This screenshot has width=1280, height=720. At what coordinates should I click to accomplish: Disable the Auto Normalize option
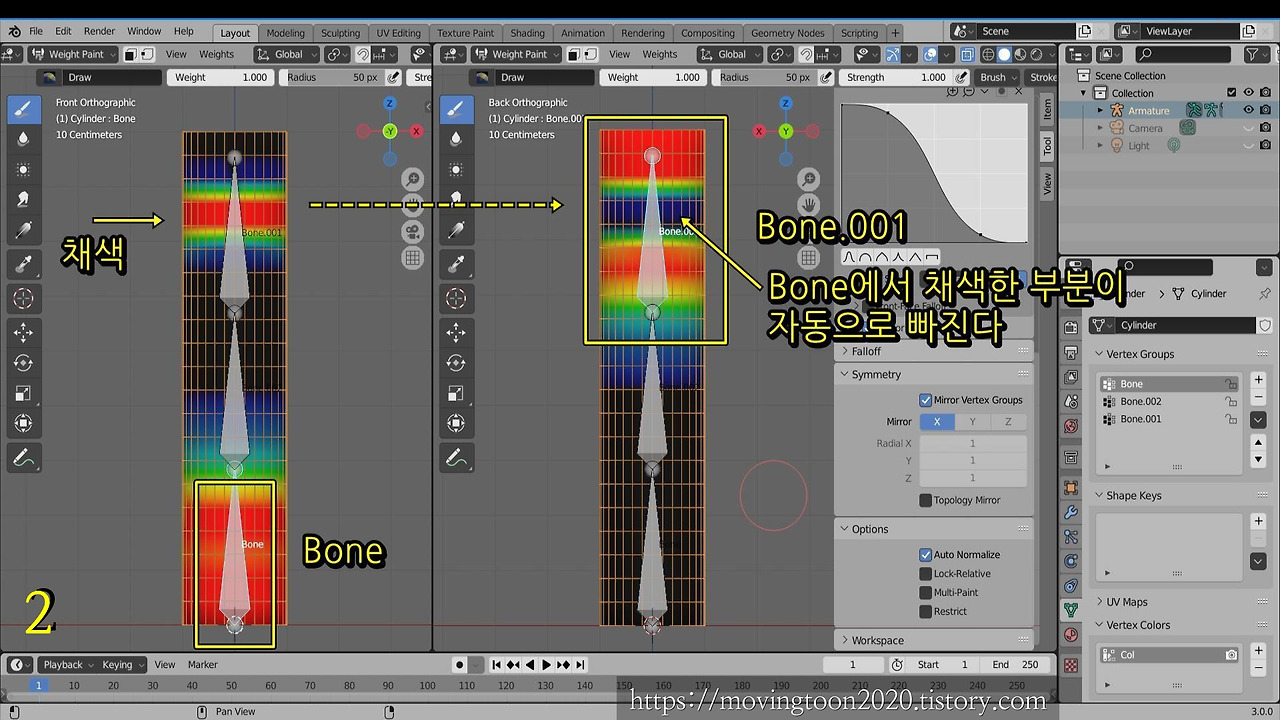[925, 554]
